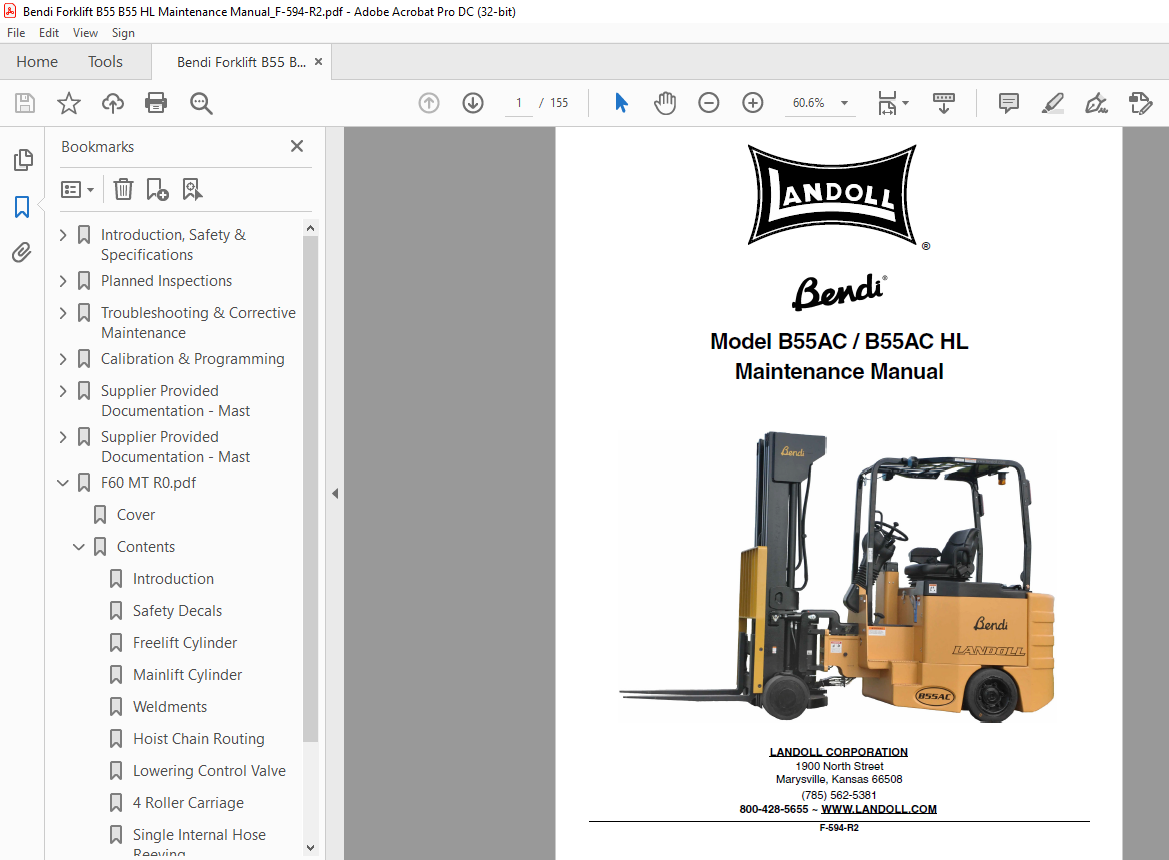This screenshot has width=1169, height=860.
Task: Jump to the Introduction bookmark
Action: point(173,579)
